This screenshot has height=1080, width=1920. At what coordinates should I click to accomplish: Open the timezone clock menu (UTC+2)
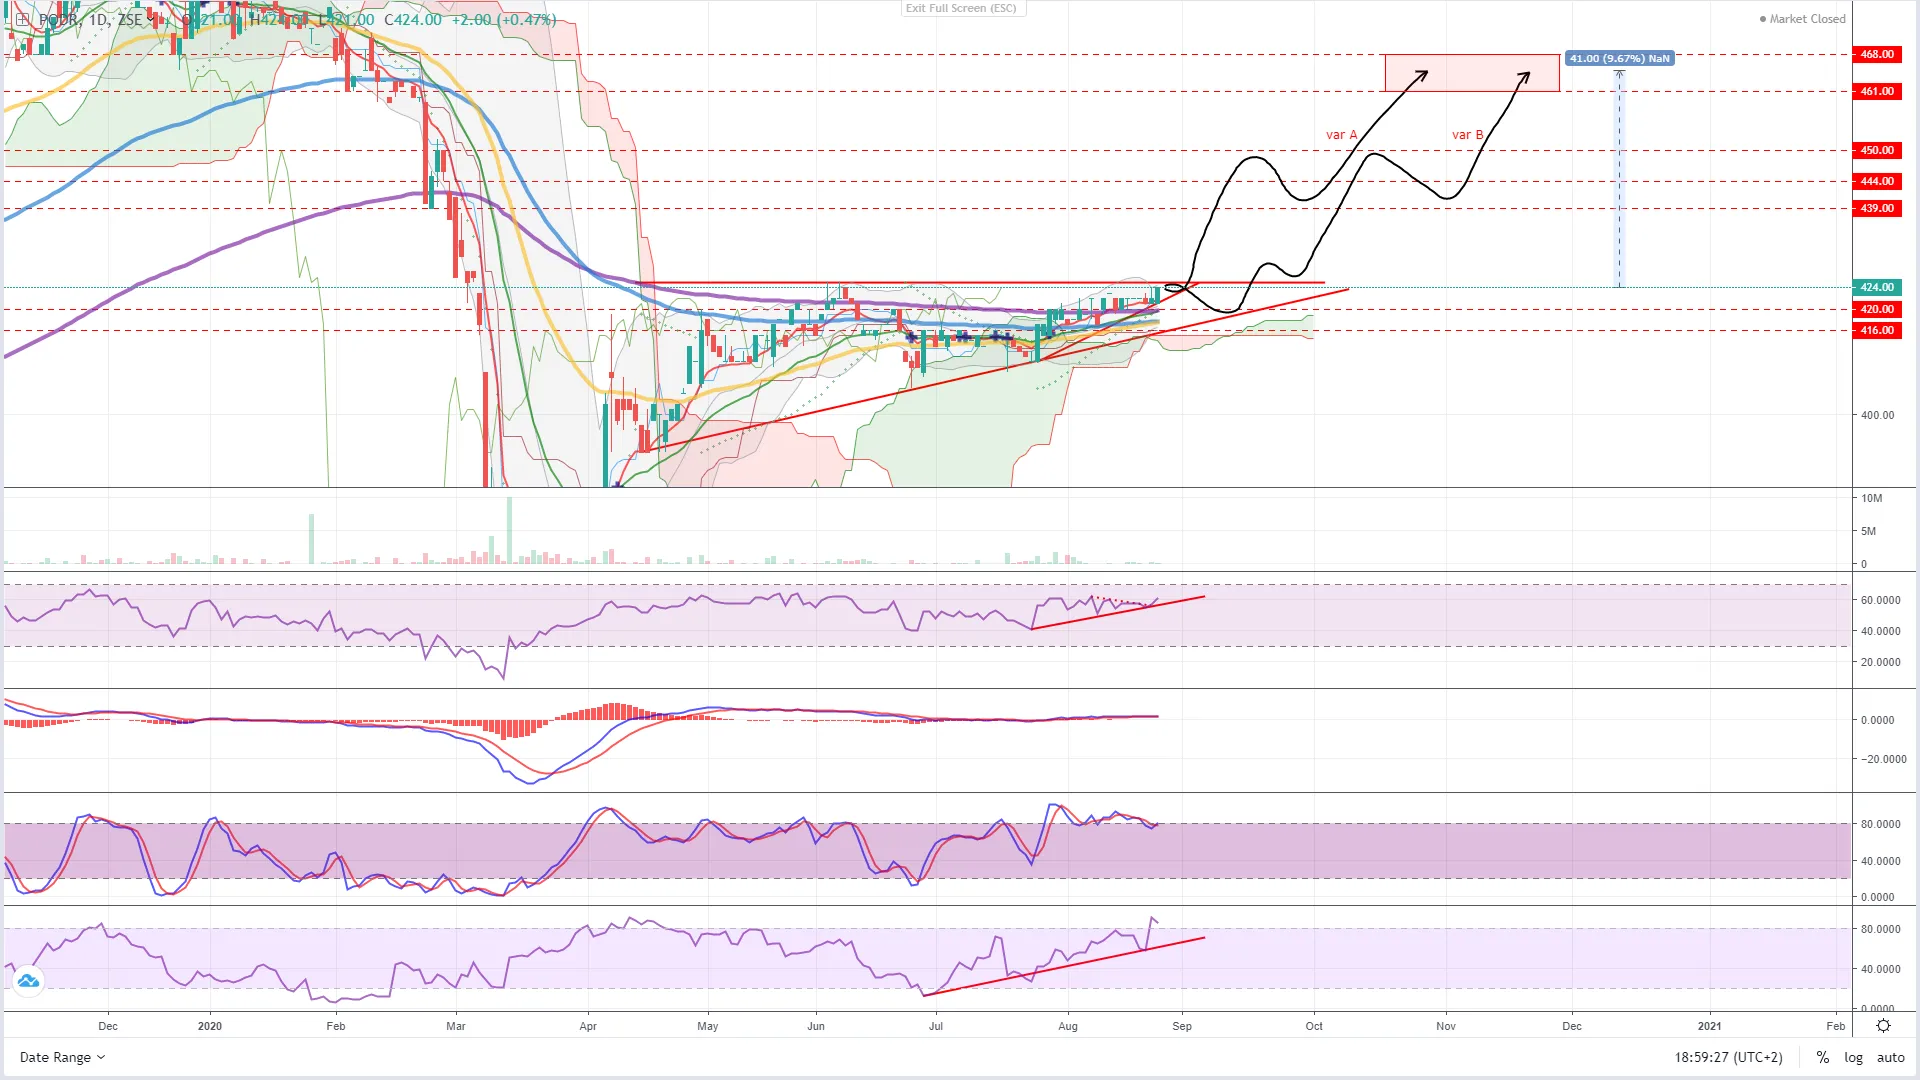1728,1057
